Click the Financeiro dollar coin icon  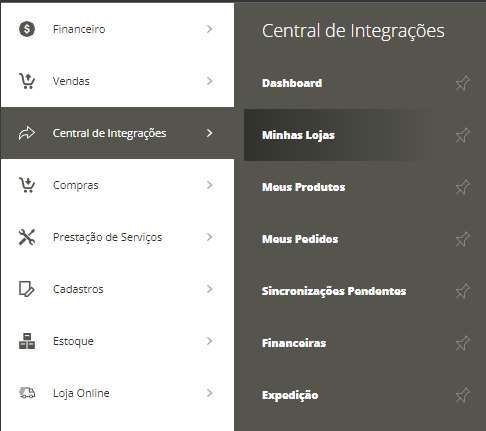27,29
